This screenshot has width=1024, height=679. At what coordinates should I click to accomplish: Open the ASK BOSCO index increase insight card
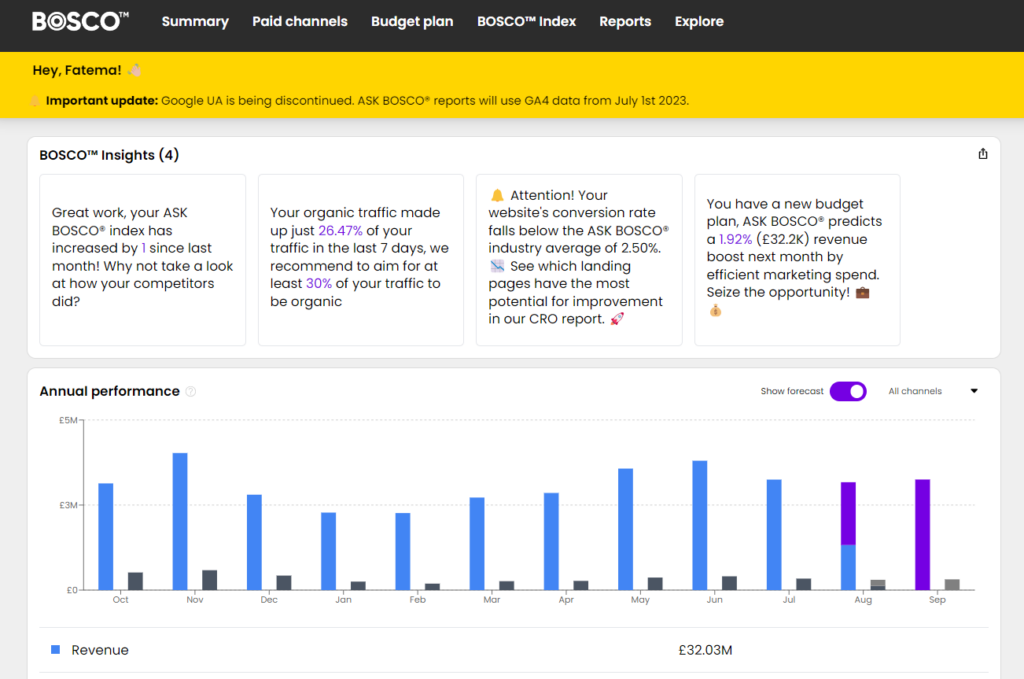point(142,260)
